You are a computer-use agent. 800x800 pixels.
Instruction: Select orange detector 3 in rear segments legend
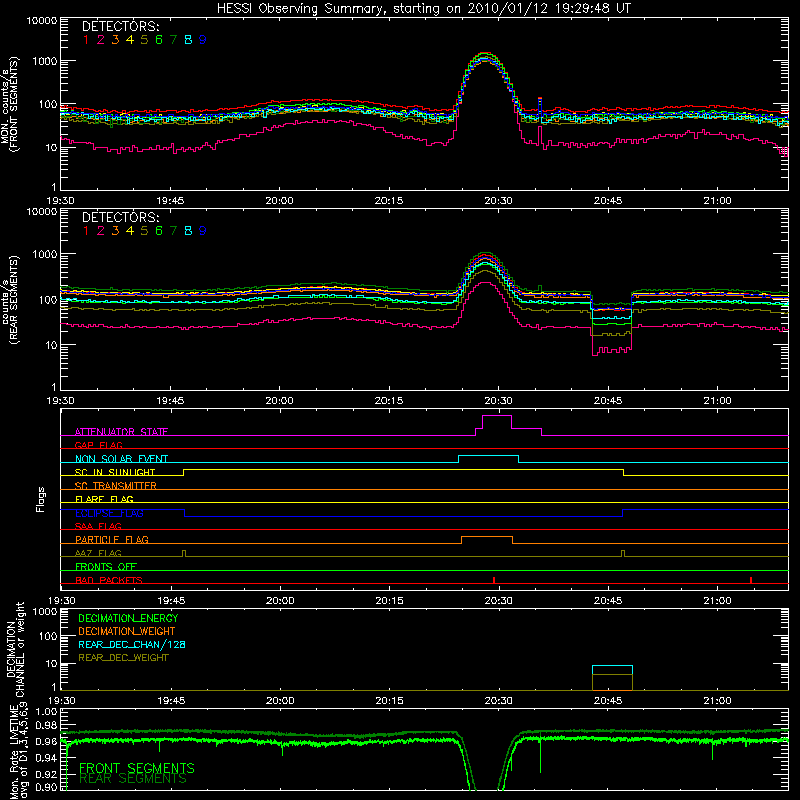point(115,231)
